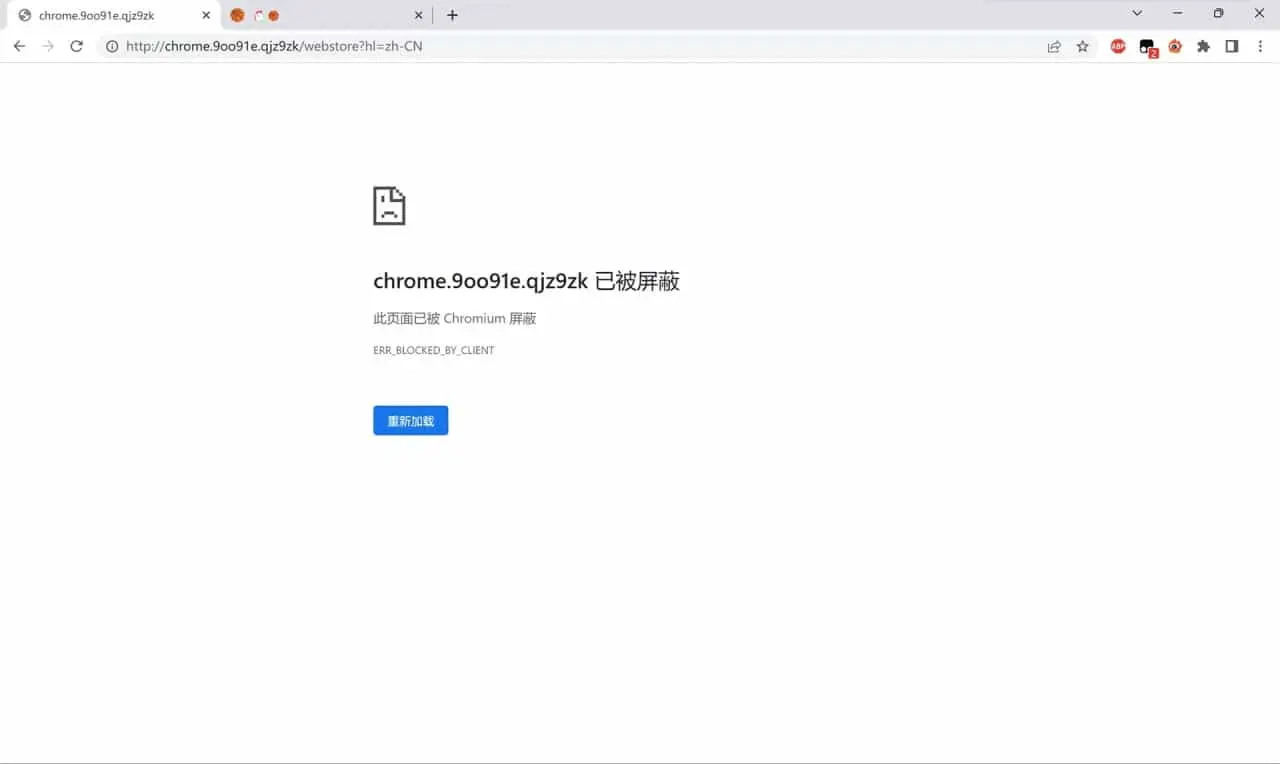This screenshot has width=1280, height=764.
Task: Switch to the second tab with orange favicon
Action: pyautogui.click(x=320, y=15)
